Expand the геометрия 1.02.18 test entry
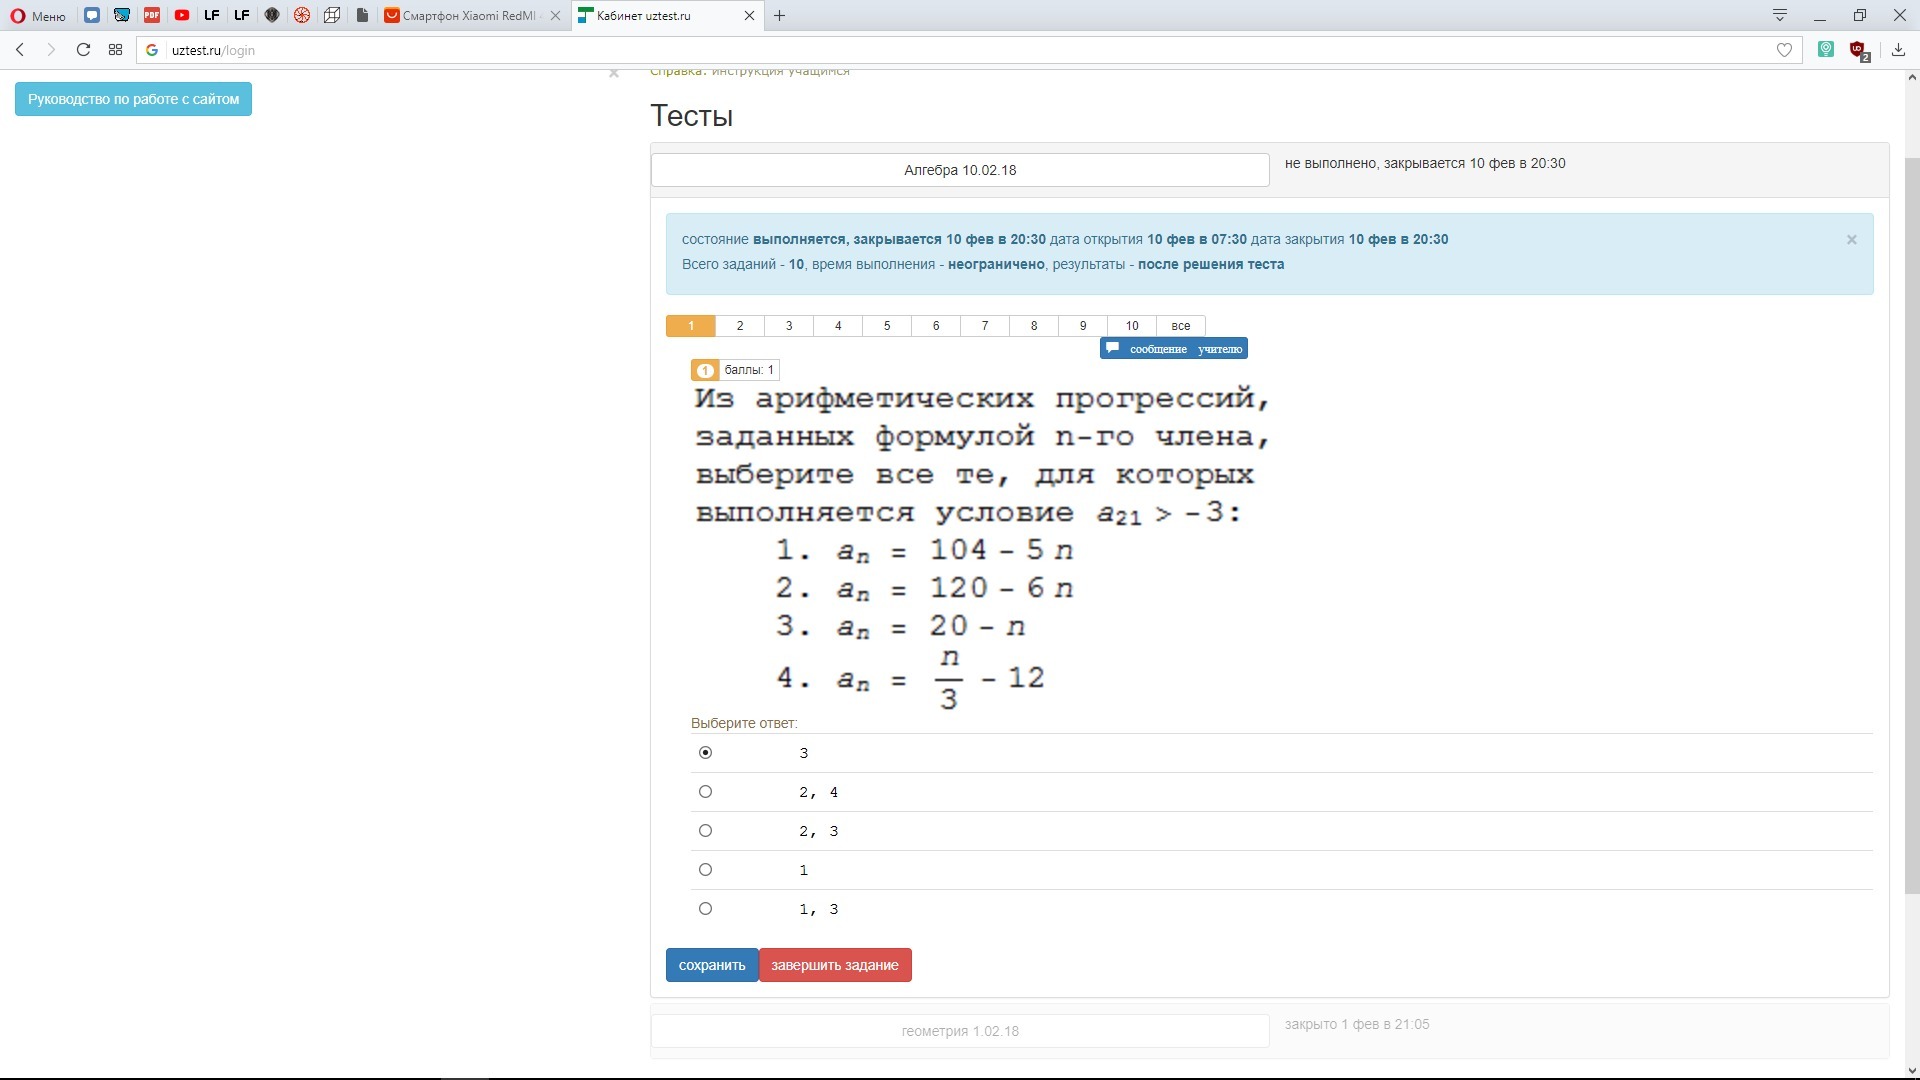The width and height of the screenshot is (1920, 1080). 960,1031
